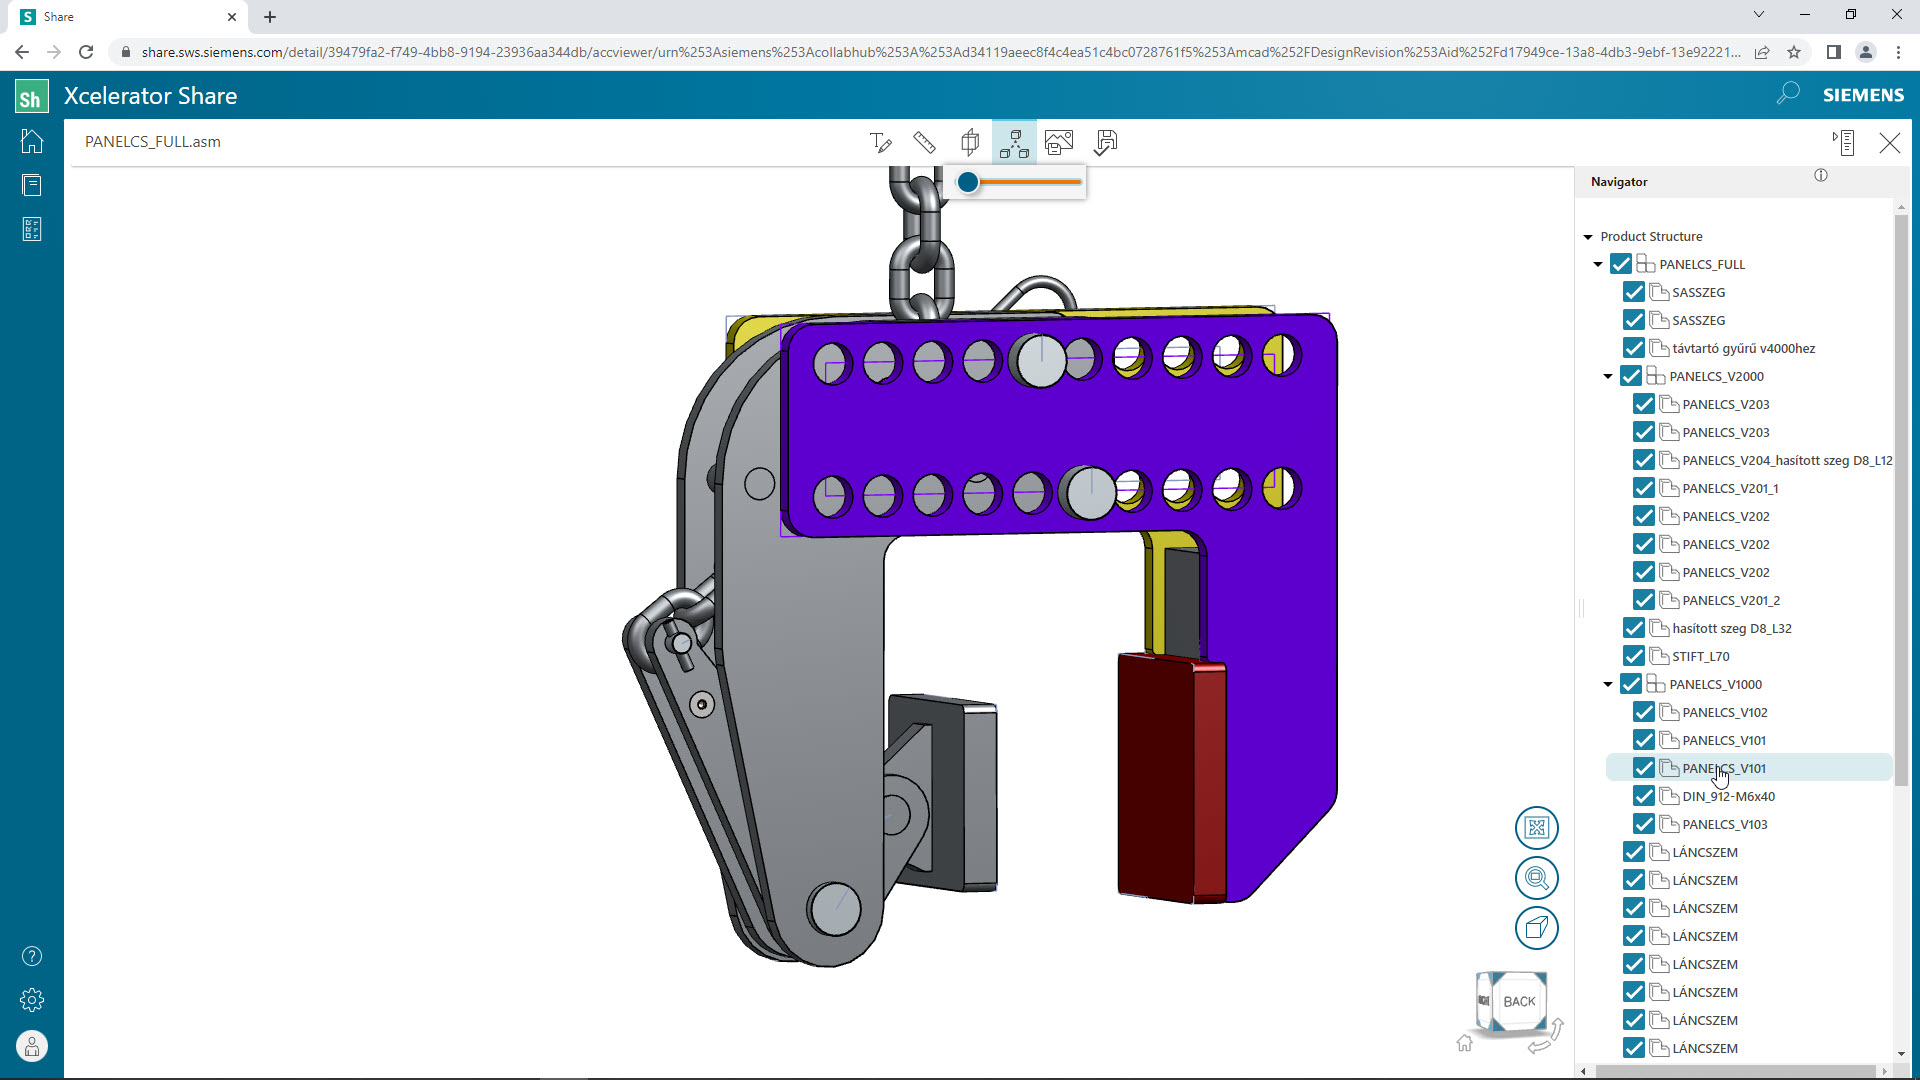Select hasított szeg D8_L32 in the tree
Viewport: 1920px width, 1080px height.
(1731, 628)
